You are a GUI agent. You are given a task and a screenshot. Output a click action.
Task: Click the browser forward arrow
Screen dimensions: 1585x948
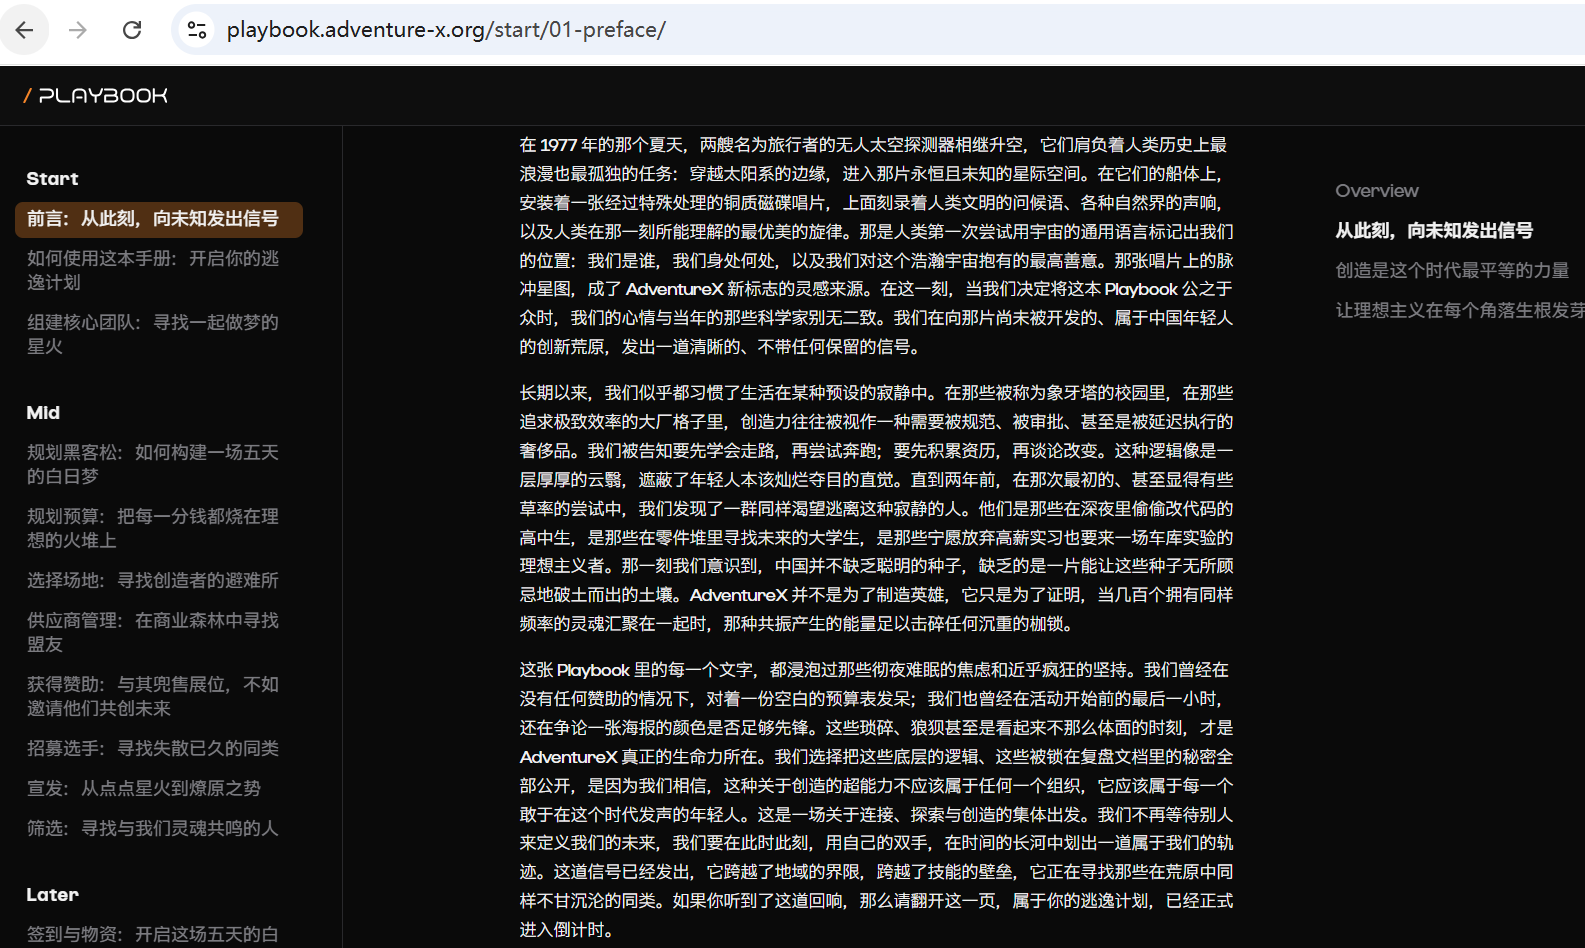78,30
